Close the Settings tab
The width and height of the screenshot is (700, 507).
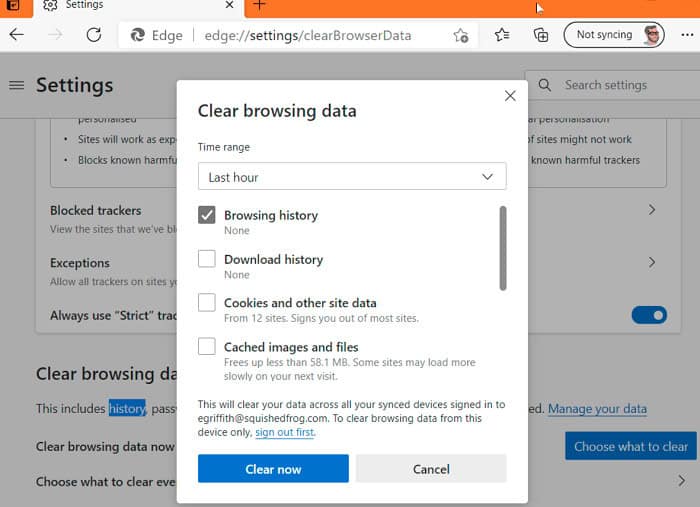[229, 5]
